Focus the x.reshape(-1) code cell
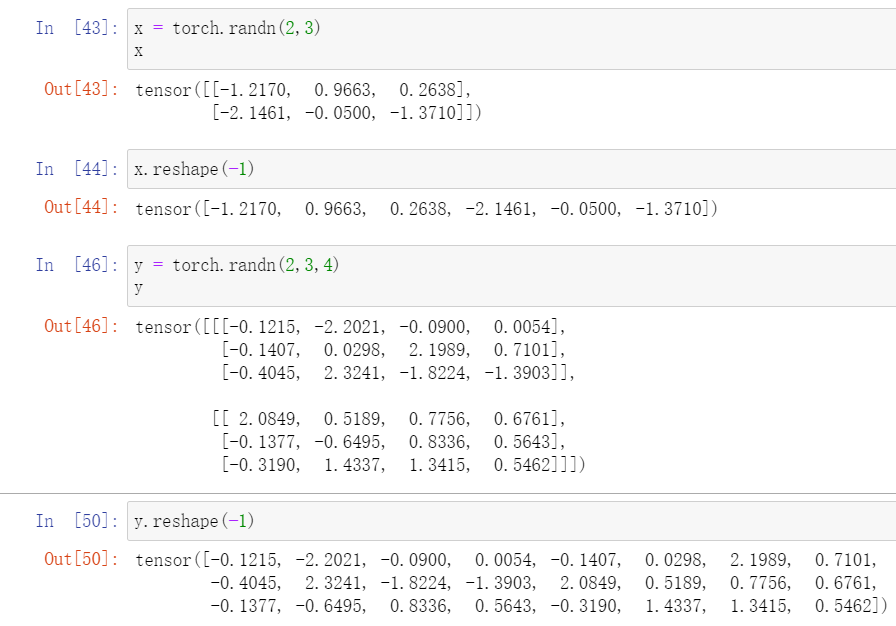Image resolution: width=896 pixels, height=626 pixels. point(500,169)
